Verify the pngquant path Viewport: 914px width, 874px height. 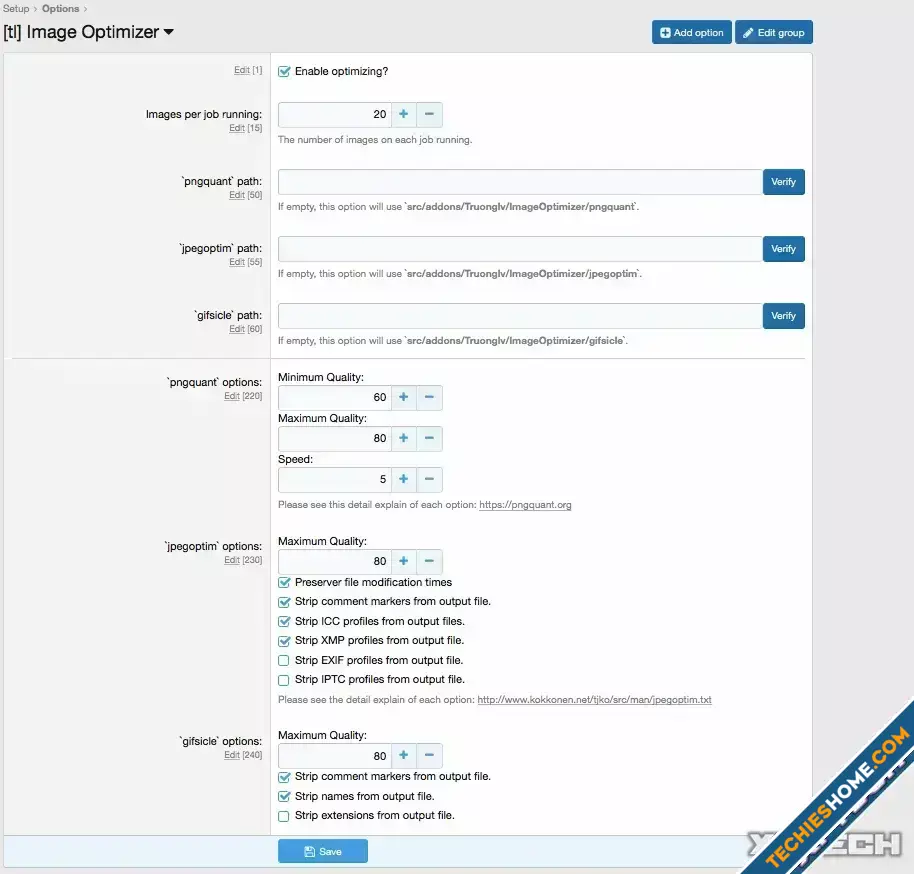783,182
